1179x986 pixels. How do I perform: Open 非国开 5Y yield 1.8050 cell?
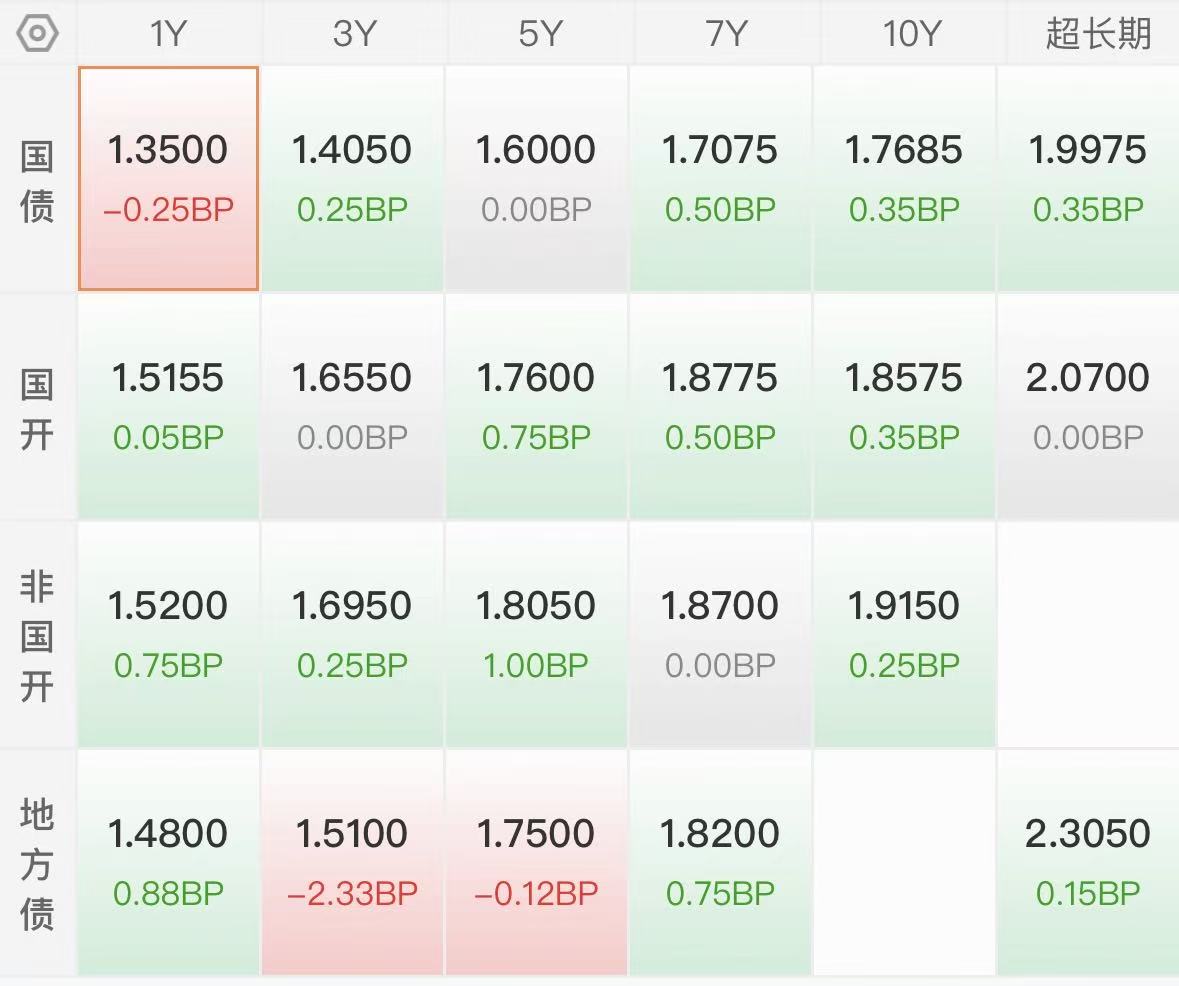coord(536,634)
